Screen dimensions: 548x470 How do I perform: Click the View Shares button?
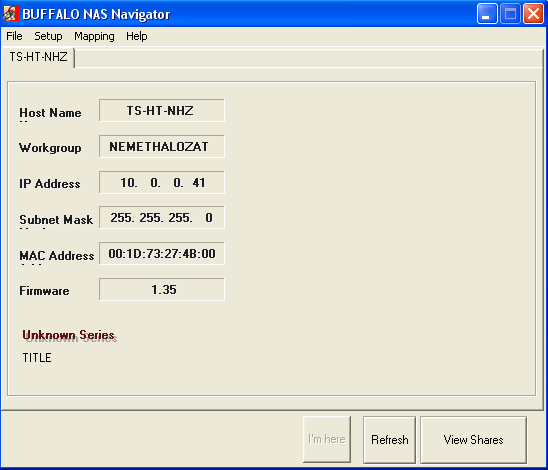point(473,440)
